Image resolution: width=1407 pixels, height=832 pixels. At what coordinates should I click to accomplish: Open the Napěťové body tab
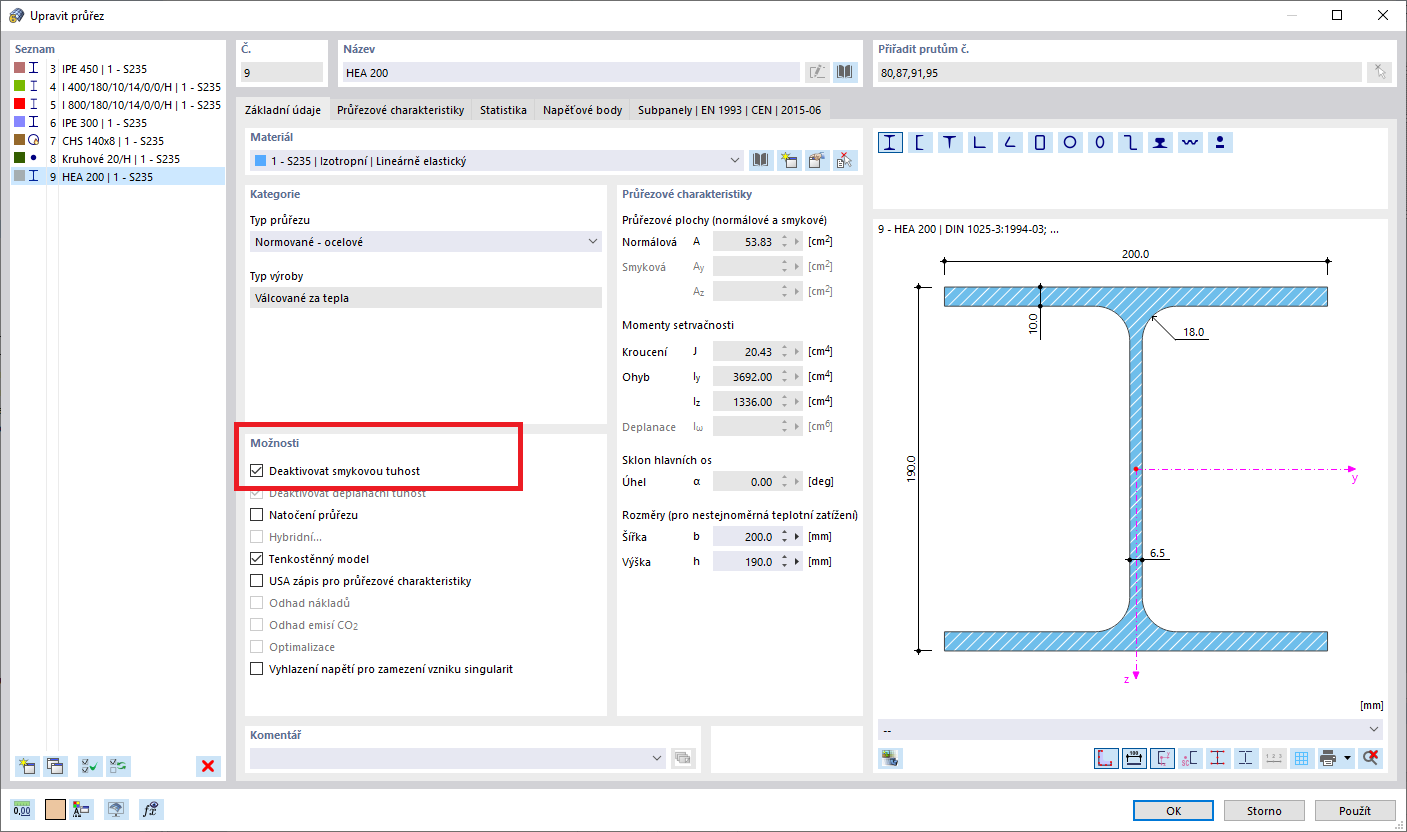point(583,110)
